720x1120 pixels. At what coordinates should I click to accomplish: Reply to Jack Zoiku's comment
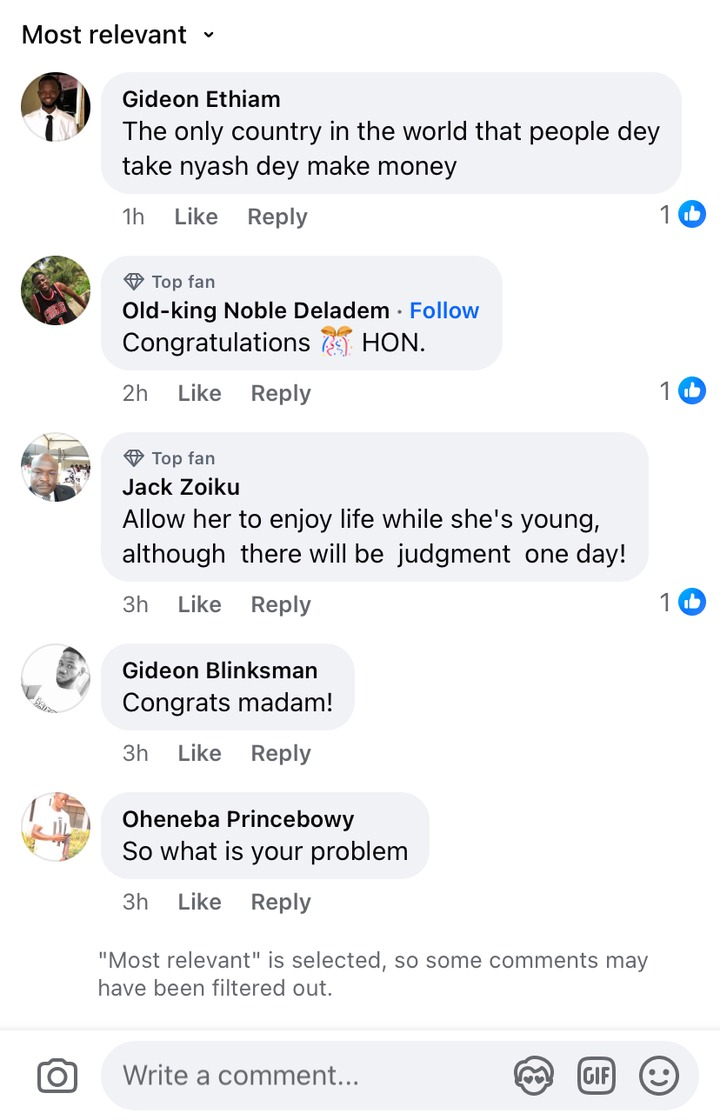click(x=280, y=605)
